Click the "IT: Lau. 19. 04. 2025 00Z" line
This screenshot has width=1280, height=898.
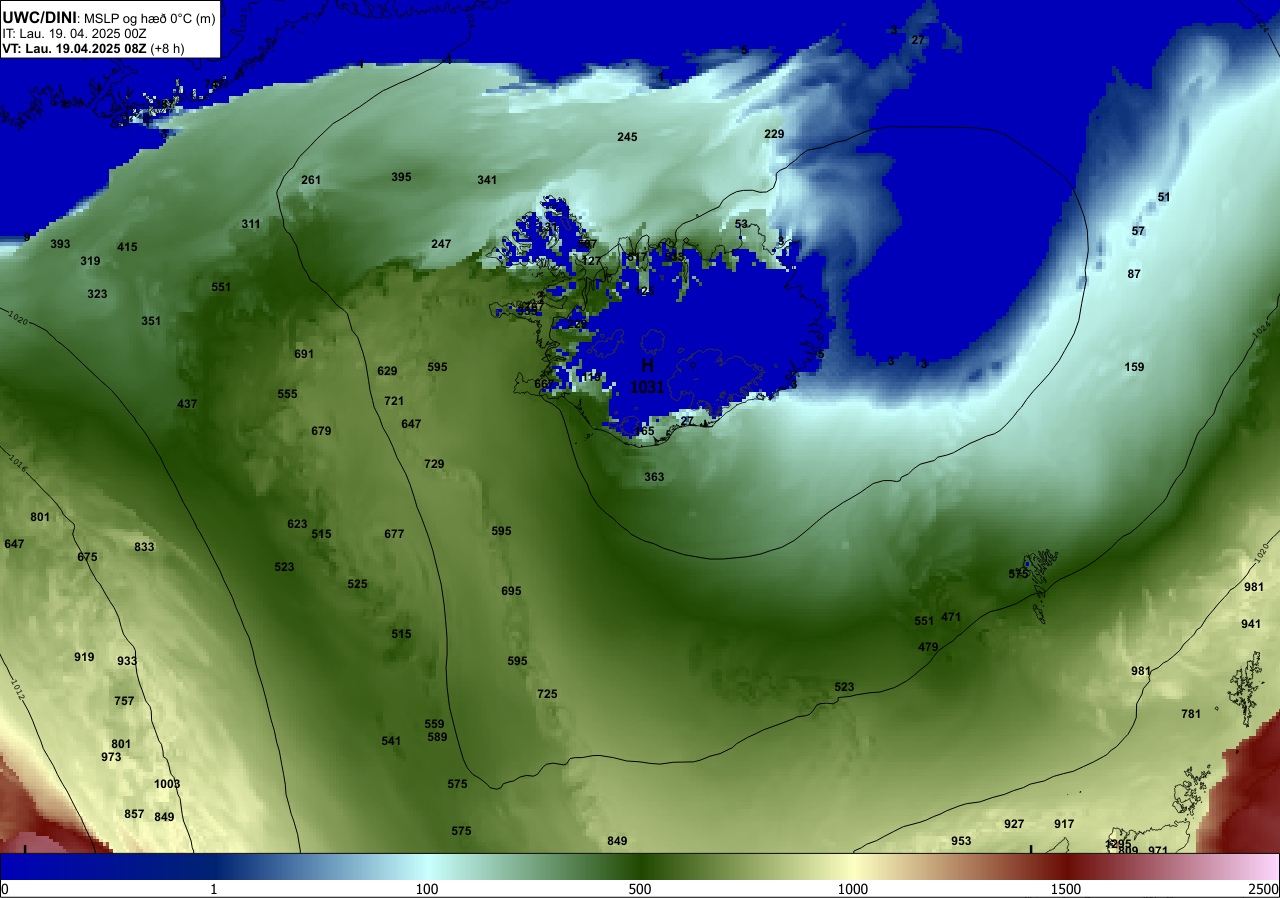point(74,33)
